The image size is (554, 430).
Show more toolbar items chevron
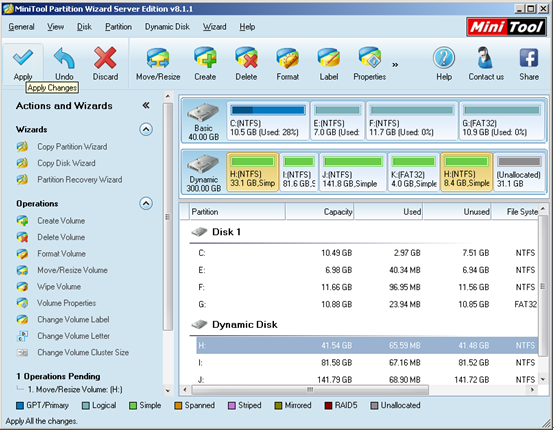(x=395, y=65)
